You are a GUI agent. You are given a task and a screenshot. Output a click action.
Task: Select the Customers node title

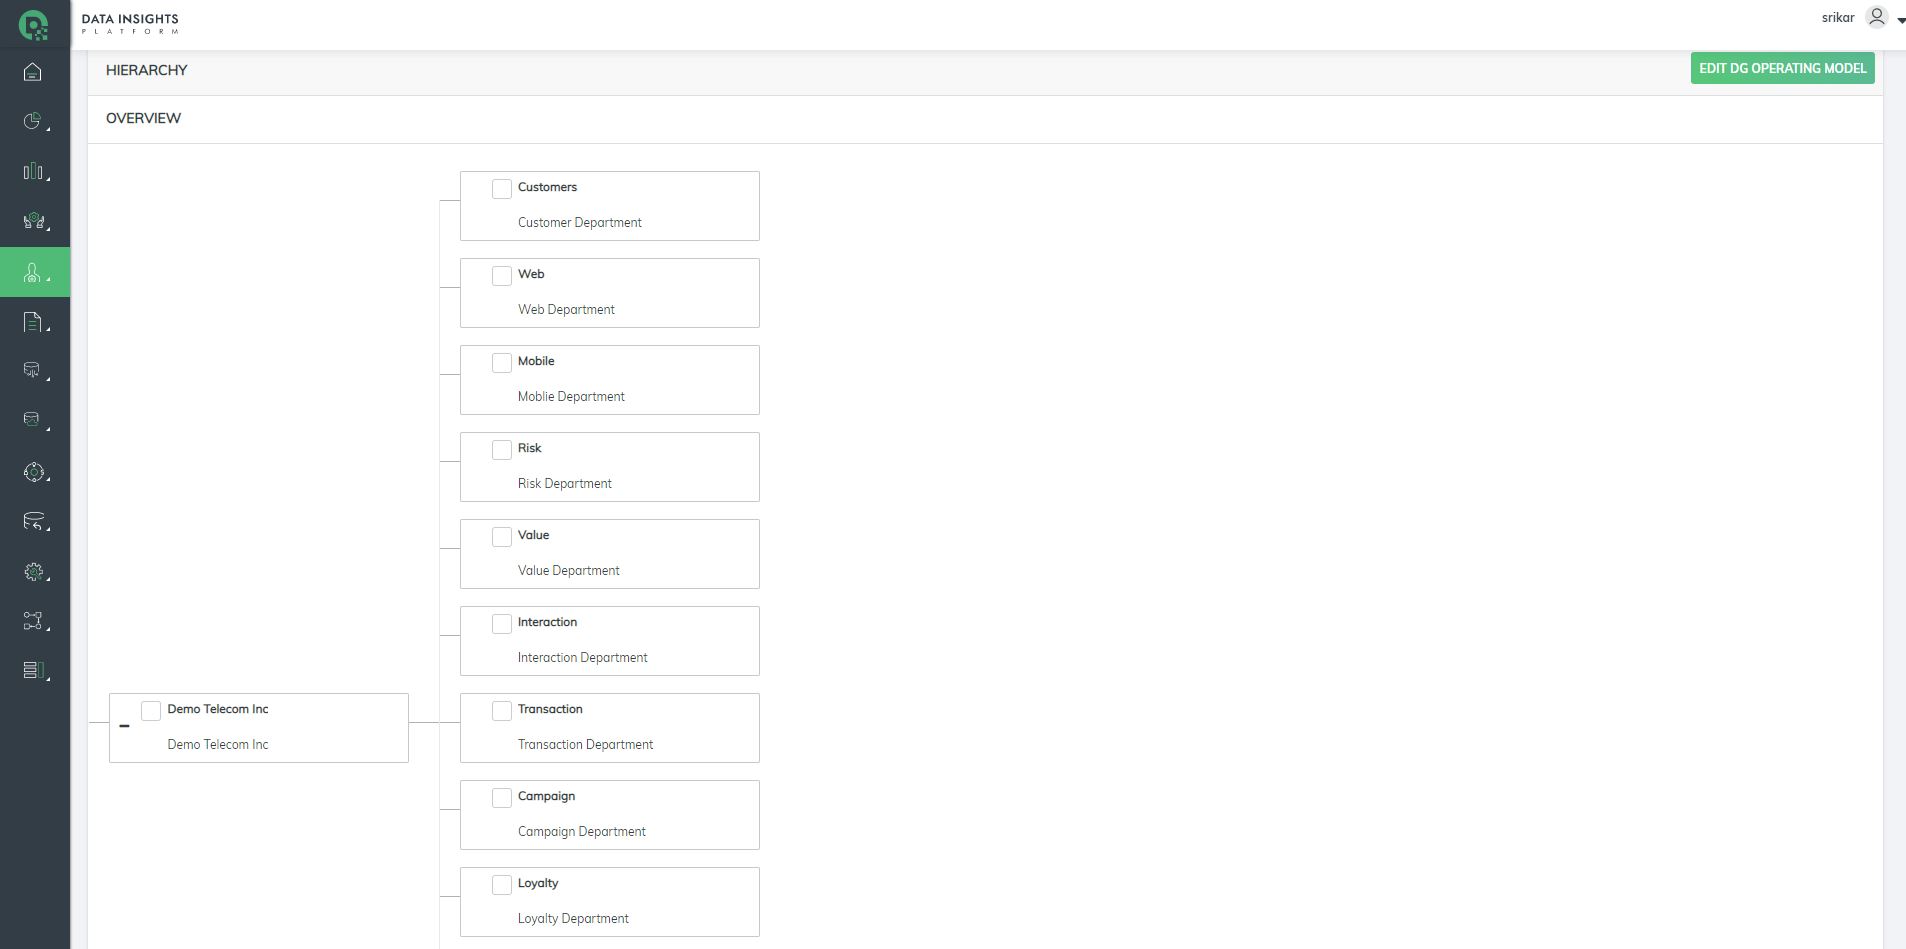(x=547, y=187)
